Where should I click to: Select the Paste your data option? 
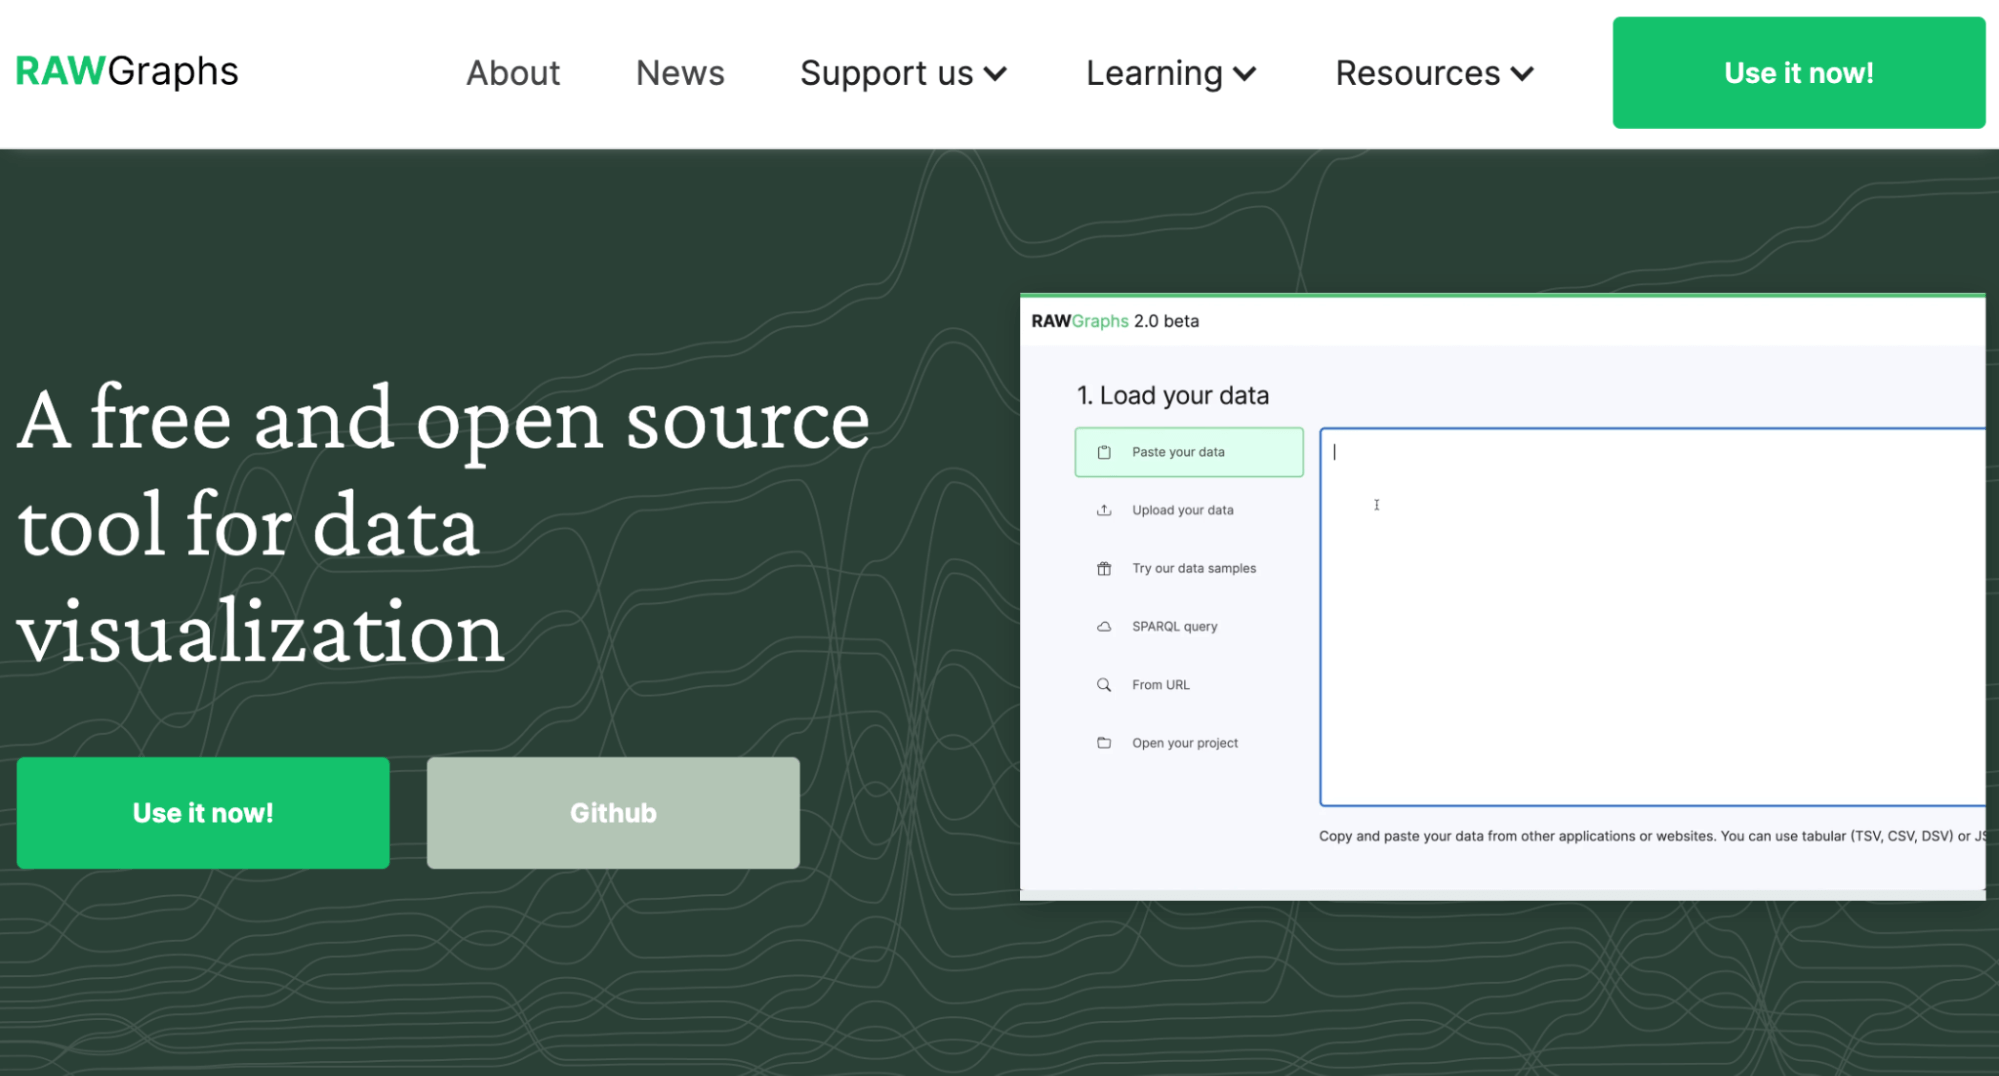pyautogui.click(x=1189, y=452)
